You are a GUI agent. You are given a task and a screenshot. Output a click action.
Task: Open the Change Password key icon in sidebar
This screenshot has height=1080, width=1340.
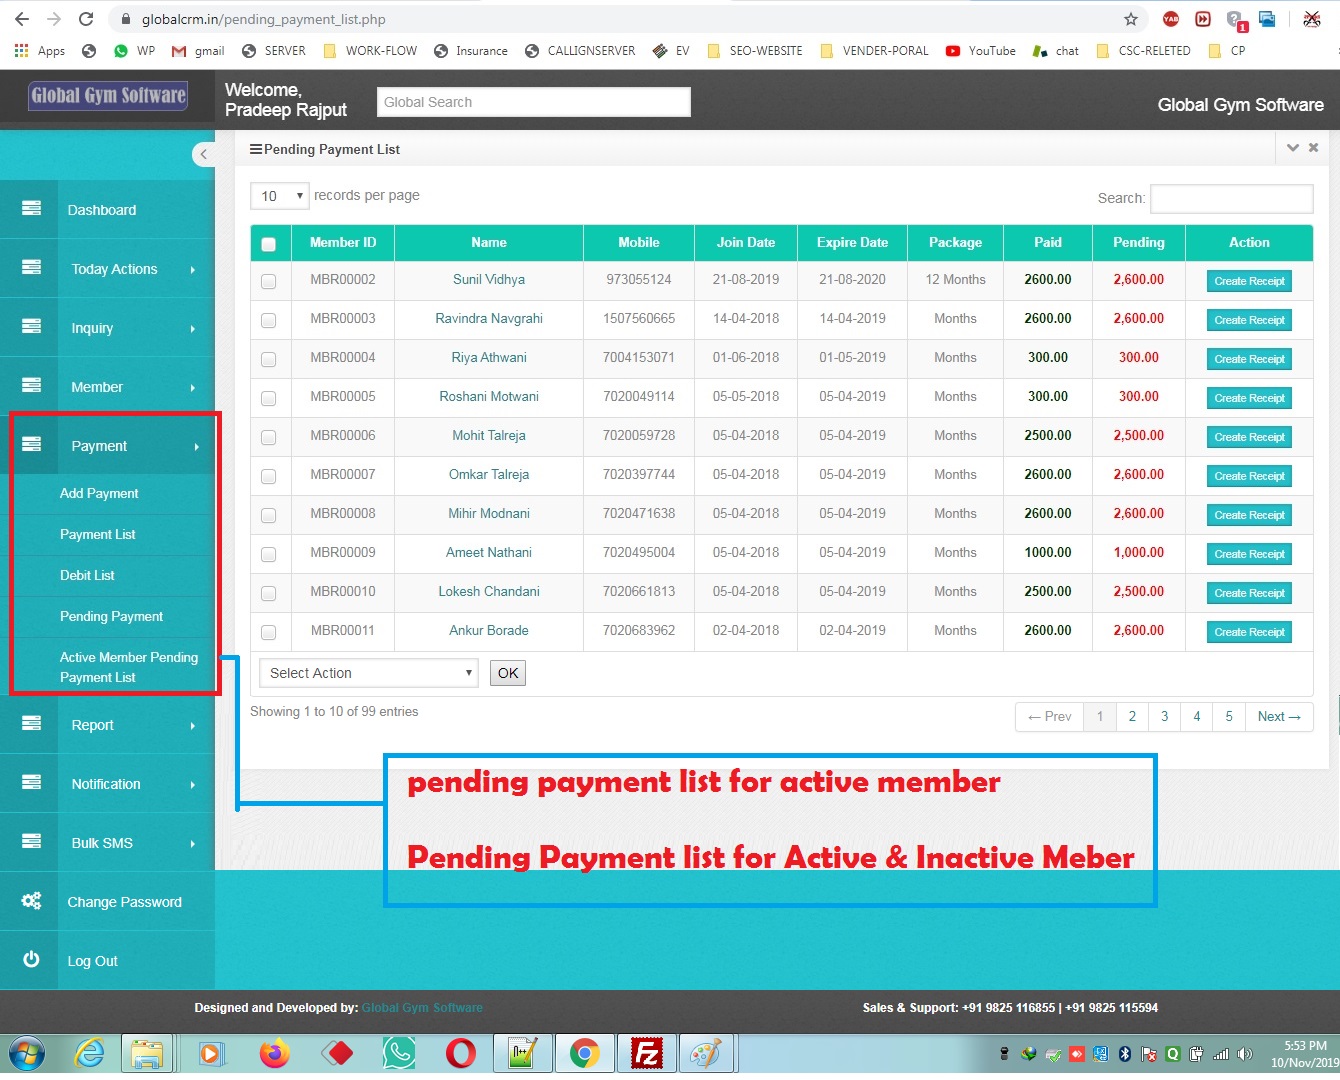[x=30, y=901]
